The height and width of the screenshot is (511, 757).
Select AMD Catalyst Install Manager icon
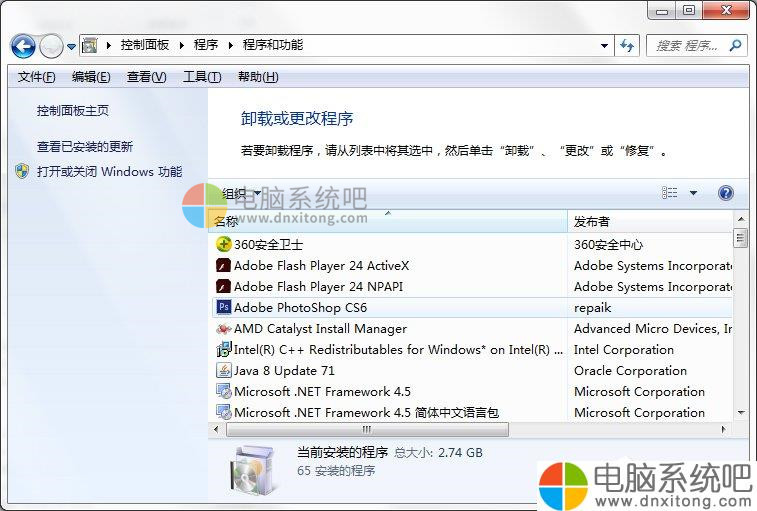(224, 328)
